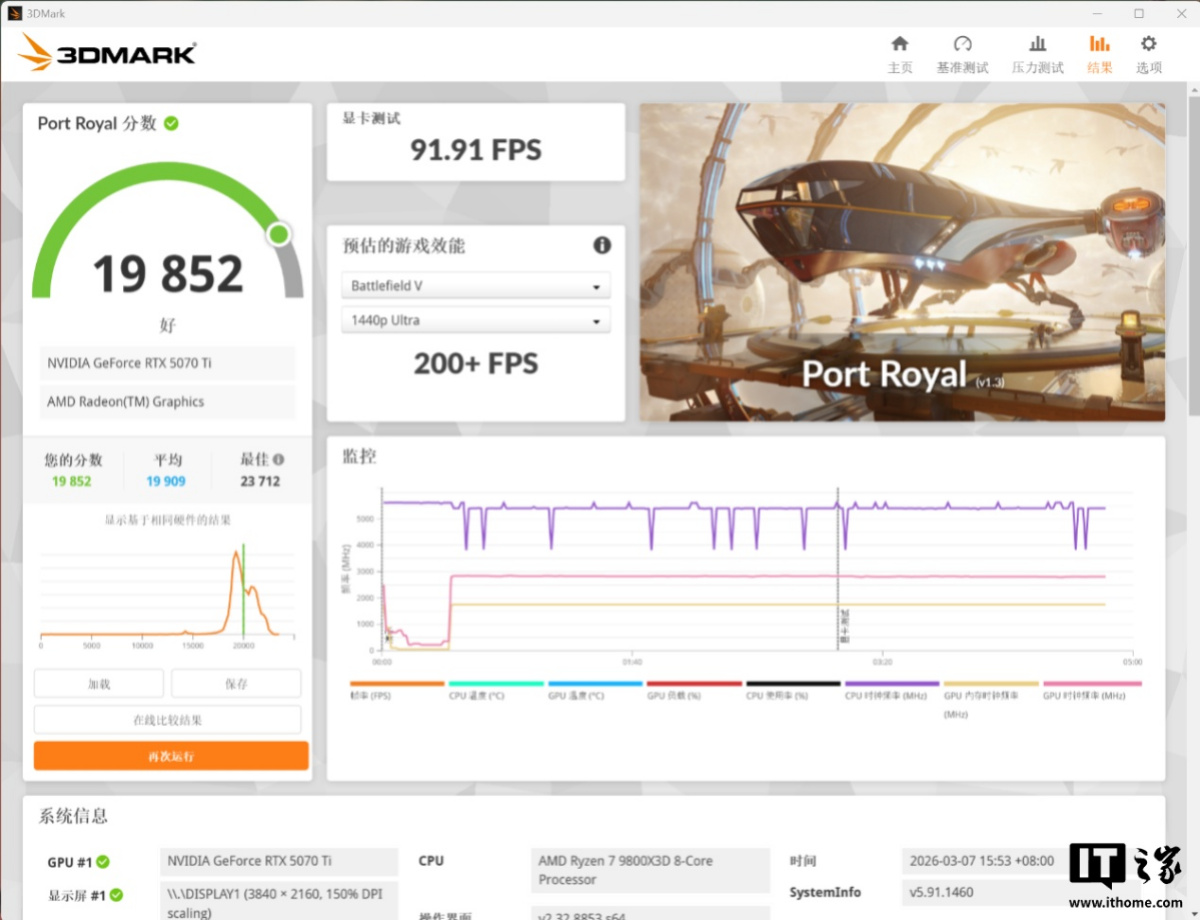Viewport: 1200px width, 920px height.
Task: Toggle the GPU 内存时钟频率 yellow legend
Action: click(x=991, y=699)
